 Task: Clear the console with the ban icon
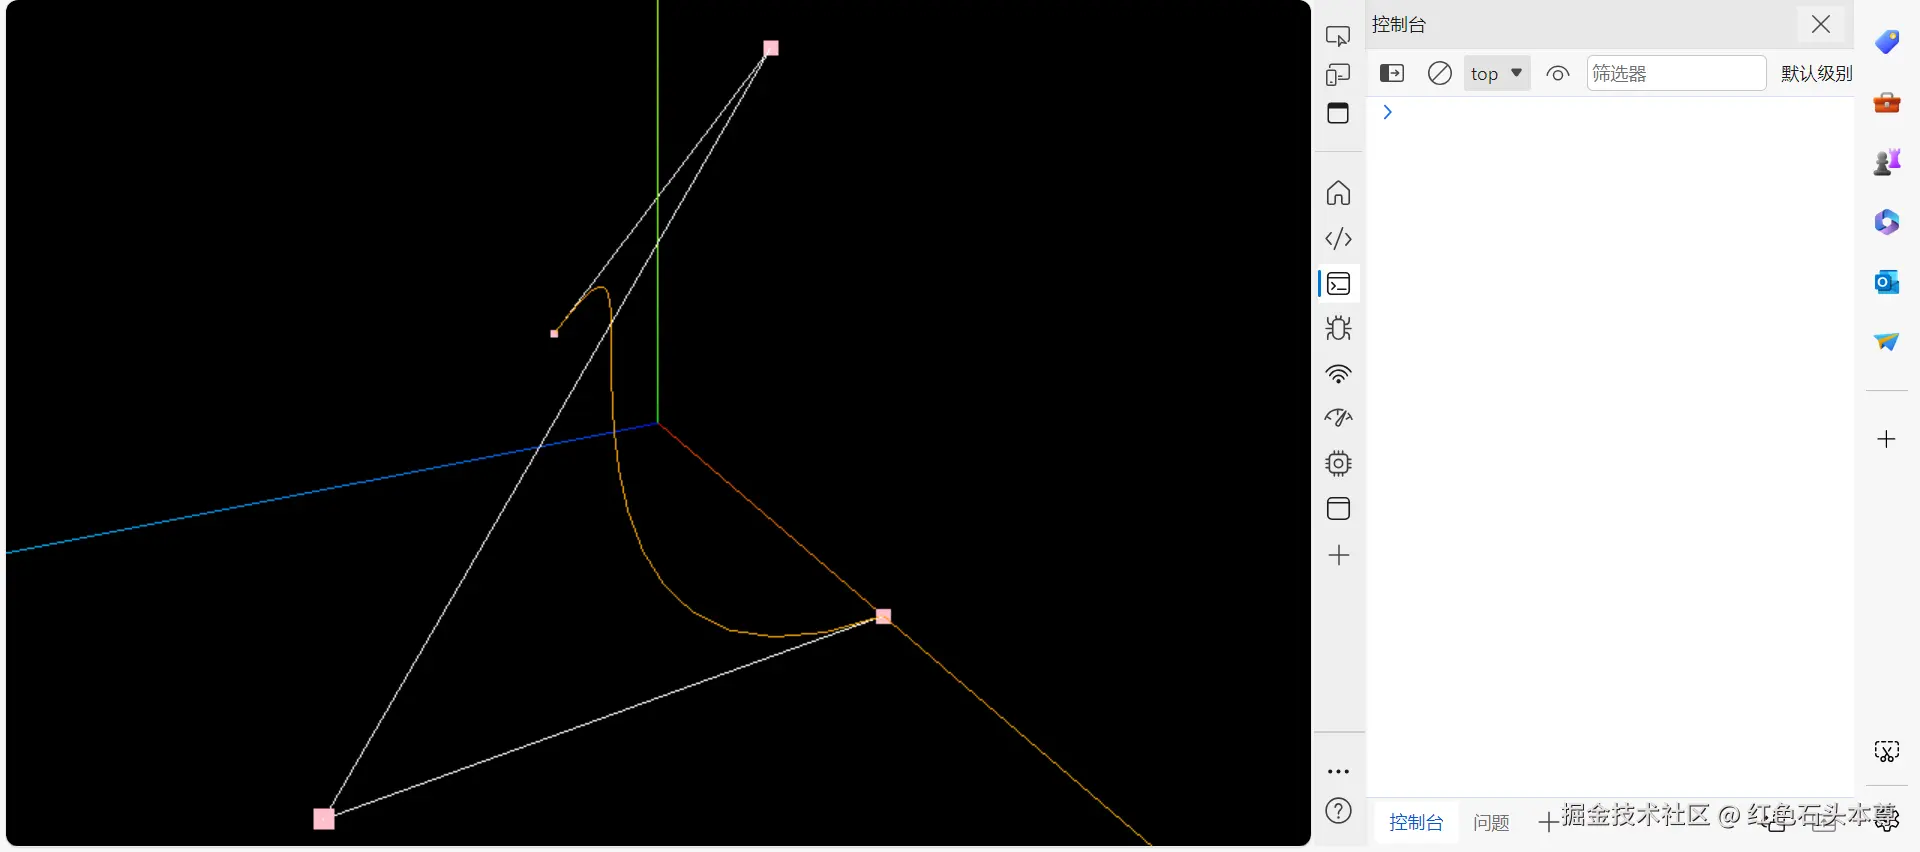tap(1439, 73)
